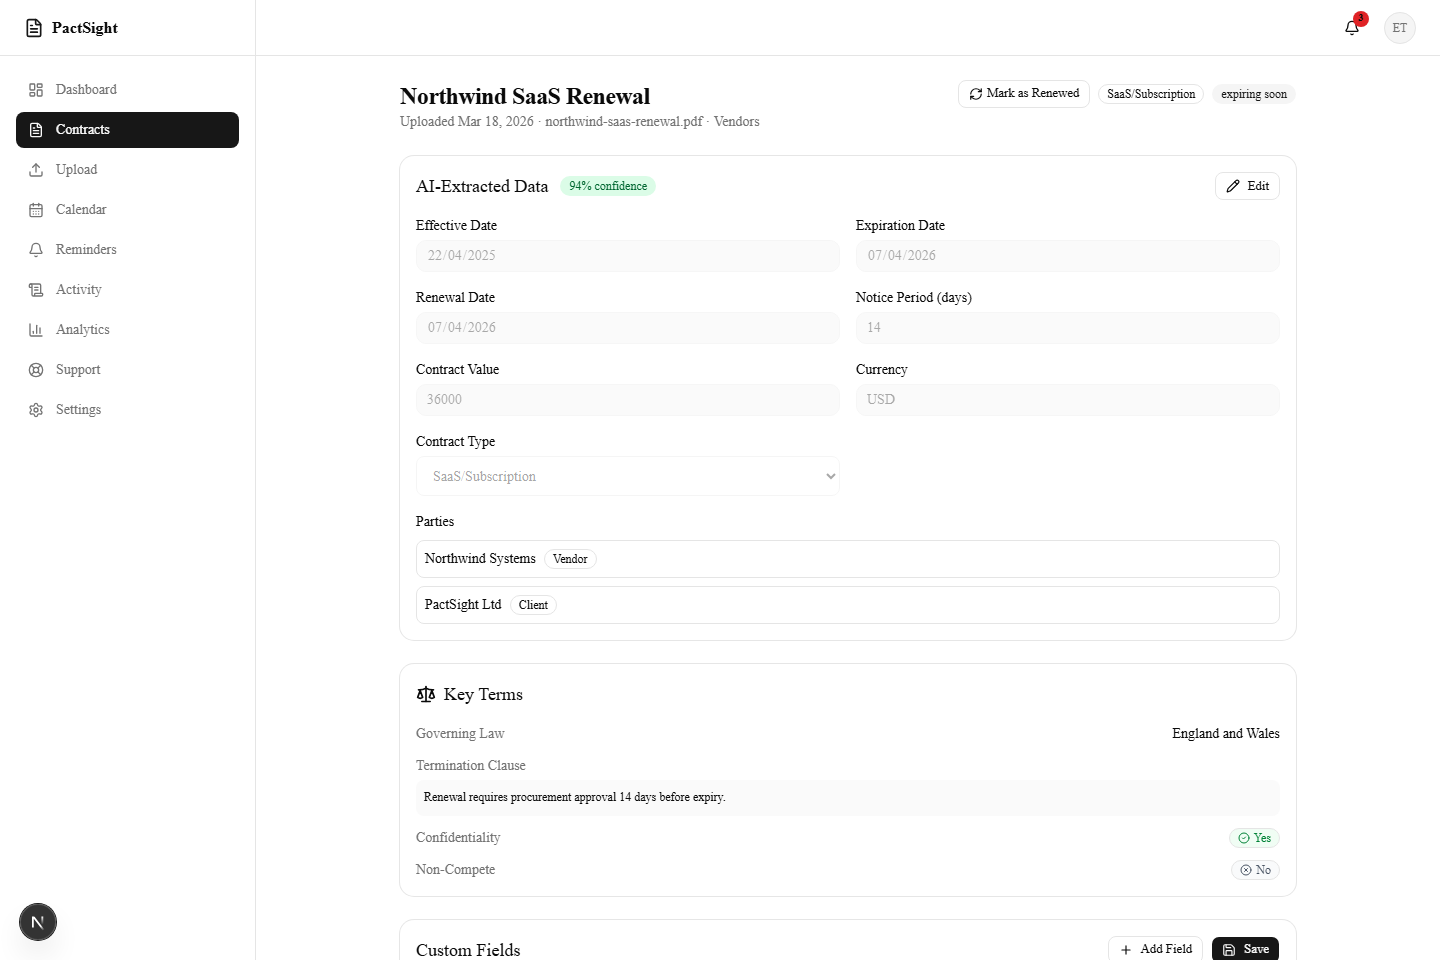Screen dimensions: 1440x960
Task: Click the Expiration Date input field
Action: (x=1067, y=256)
